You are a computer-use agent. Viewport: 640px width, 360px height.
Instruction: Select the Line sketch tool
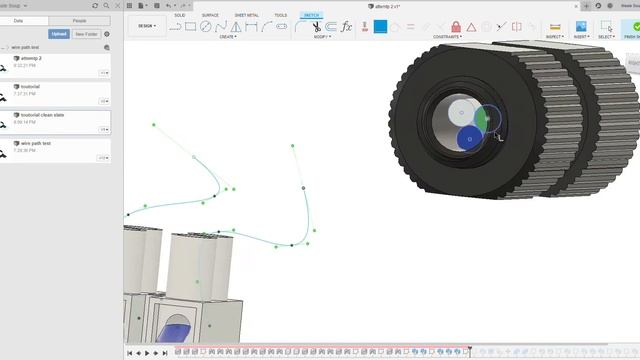pyautogui.click(x=176, y=27)
